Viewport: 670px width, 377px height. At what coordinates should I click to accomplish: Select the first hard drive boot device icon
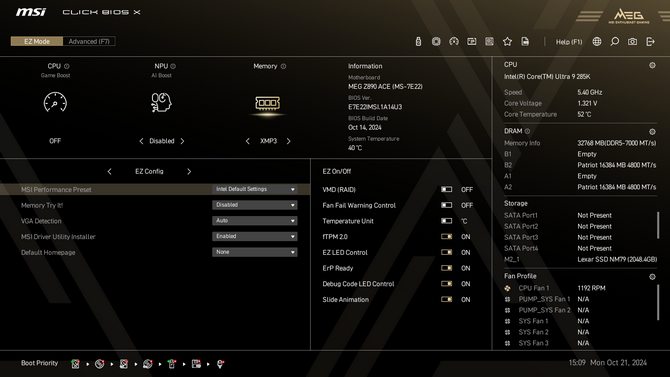point(75,364)
